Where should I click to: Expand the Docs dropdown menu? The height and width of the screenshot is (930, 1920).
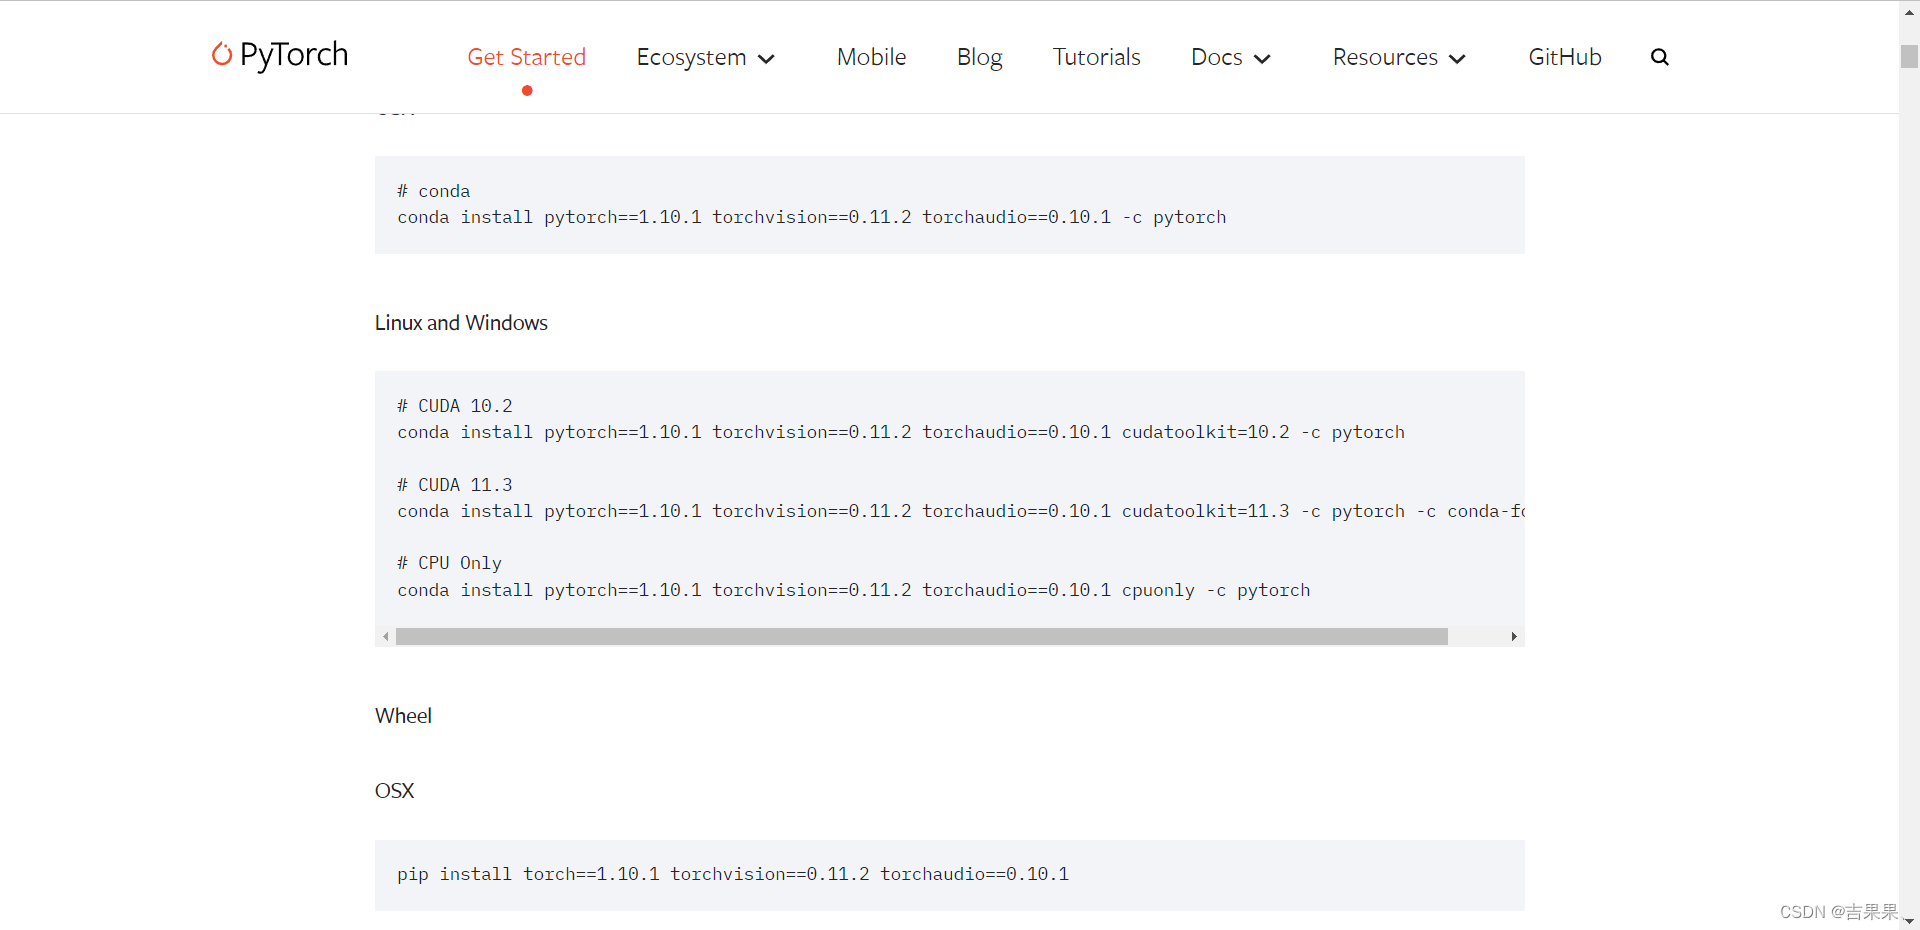1218,57
